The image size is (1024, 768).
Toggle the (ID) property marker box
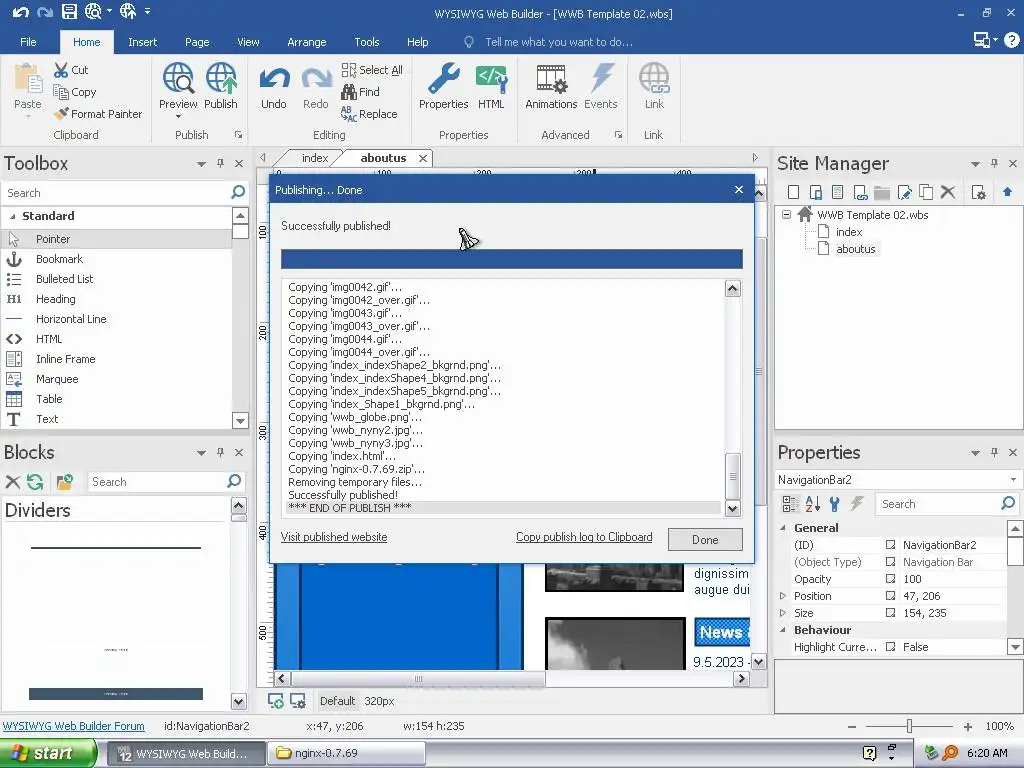(x=890, y=545)
